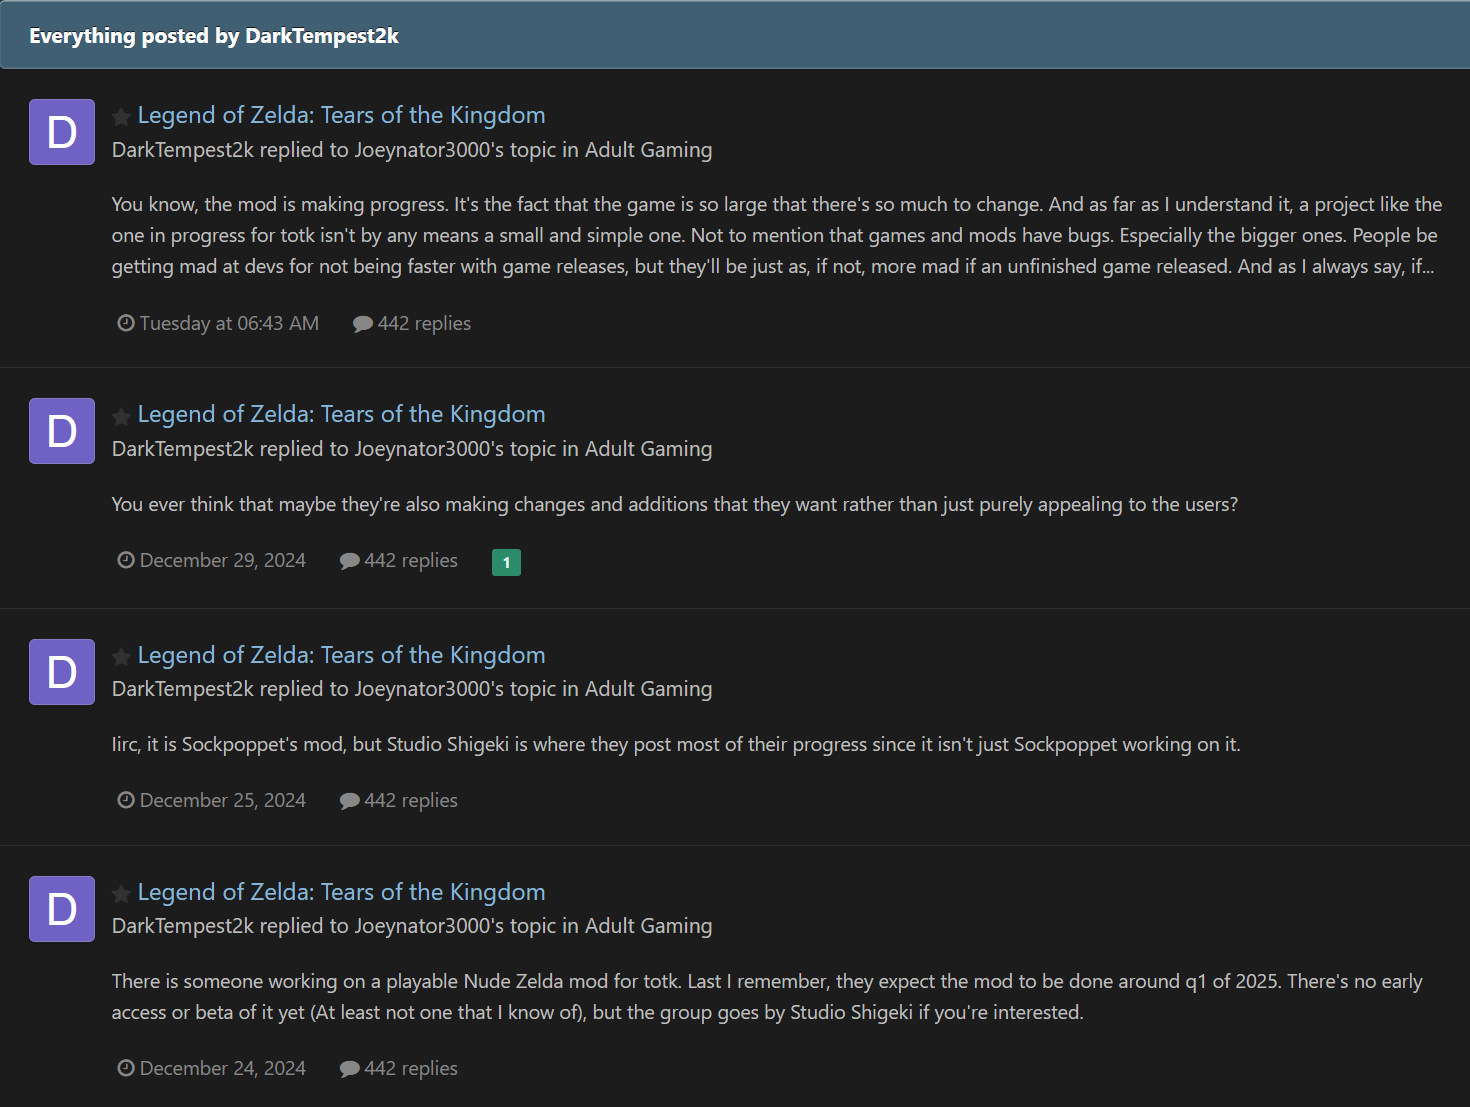This screenshot has width=1470, height=1107.
Task: Click the star icon on the December 29 post title
Action: pos(121,416)
